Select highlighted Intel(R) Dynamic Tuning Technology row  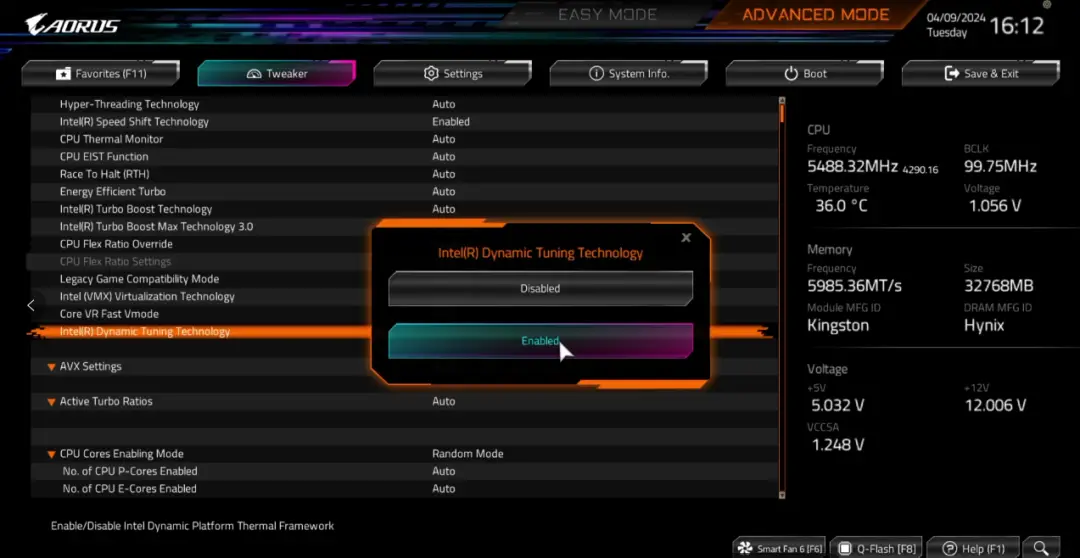[145, 331]
